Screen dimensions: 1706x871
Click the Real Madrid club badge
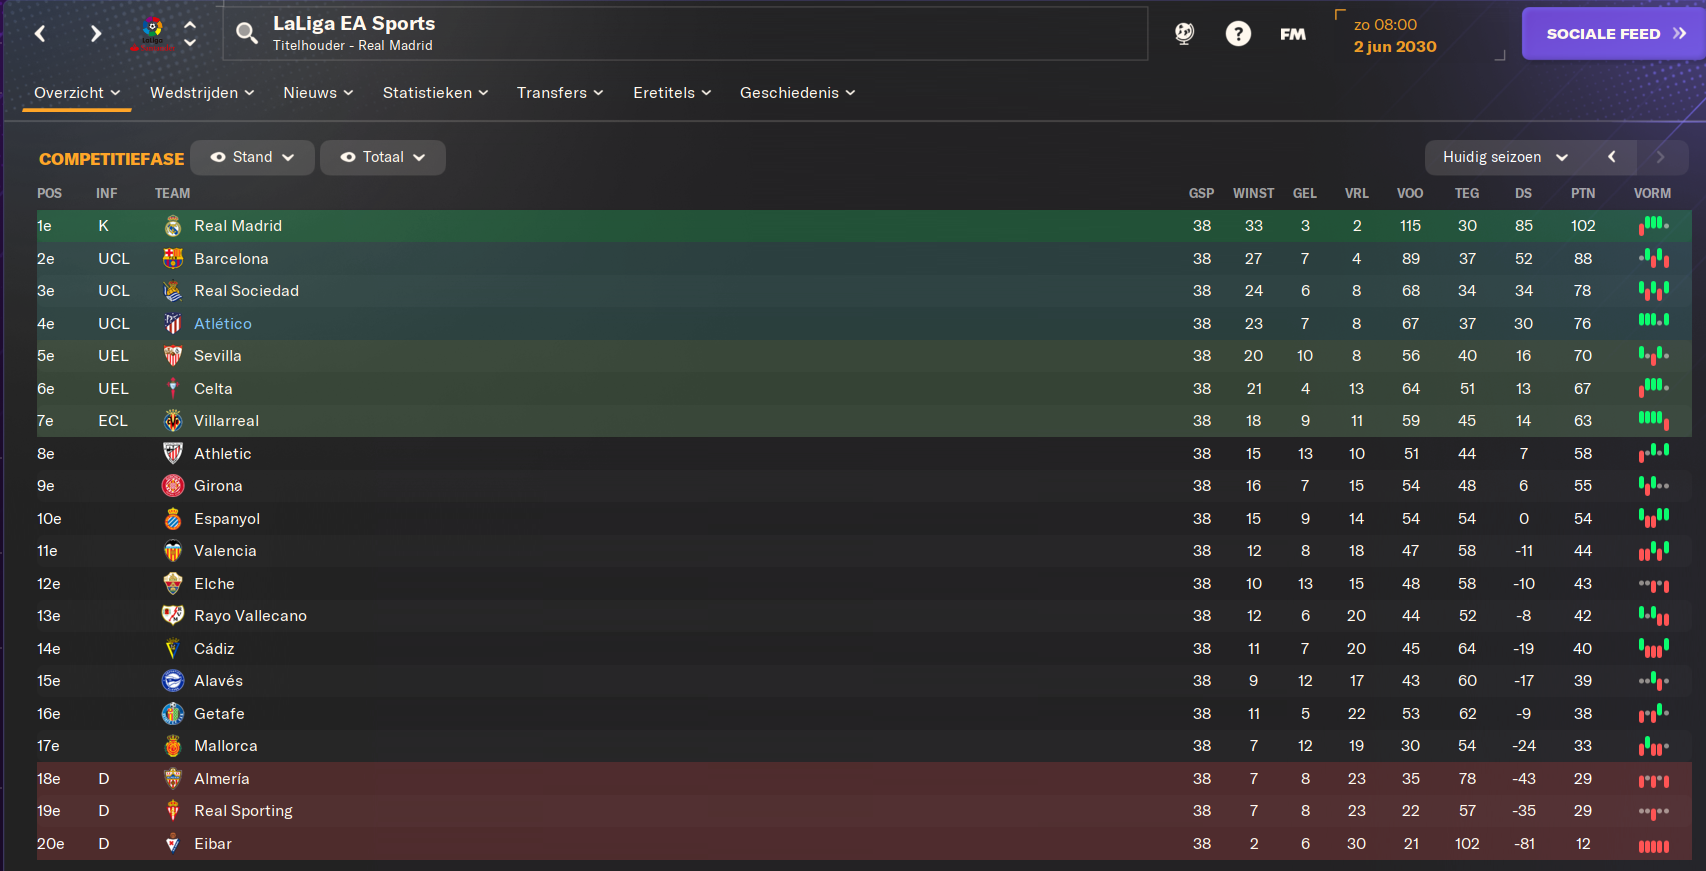(x=173, y=226)
